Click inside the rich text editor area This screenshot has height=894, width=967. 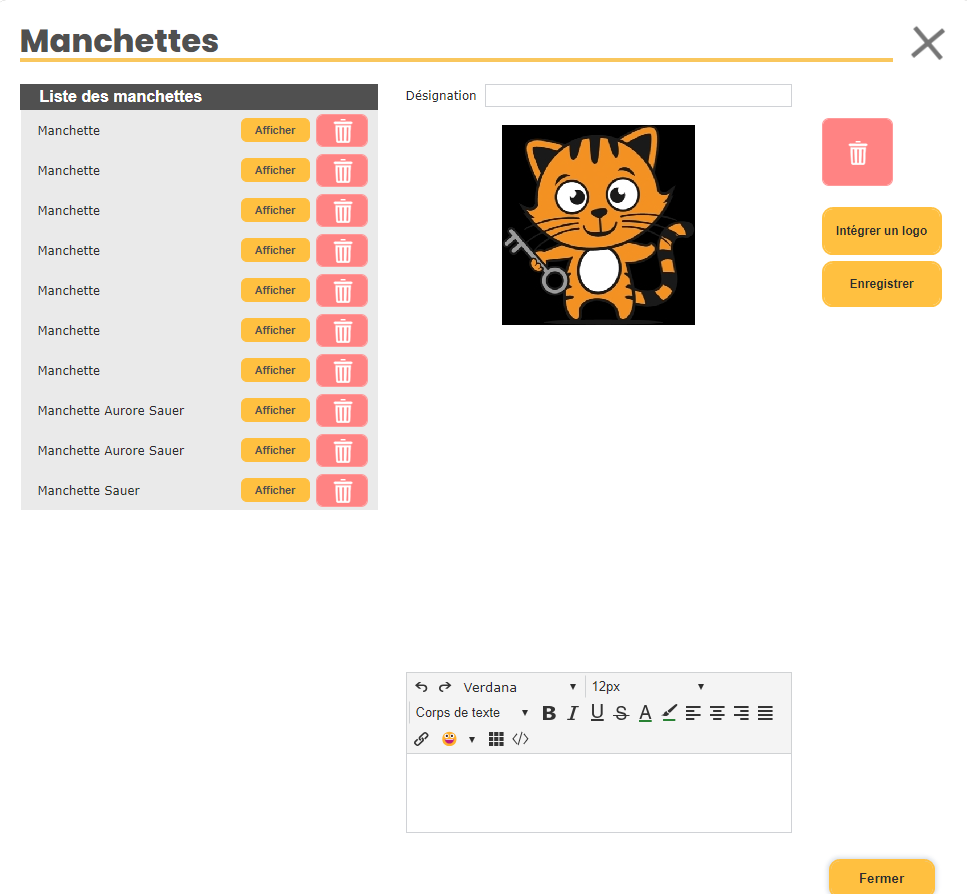[x=599, y=793]
